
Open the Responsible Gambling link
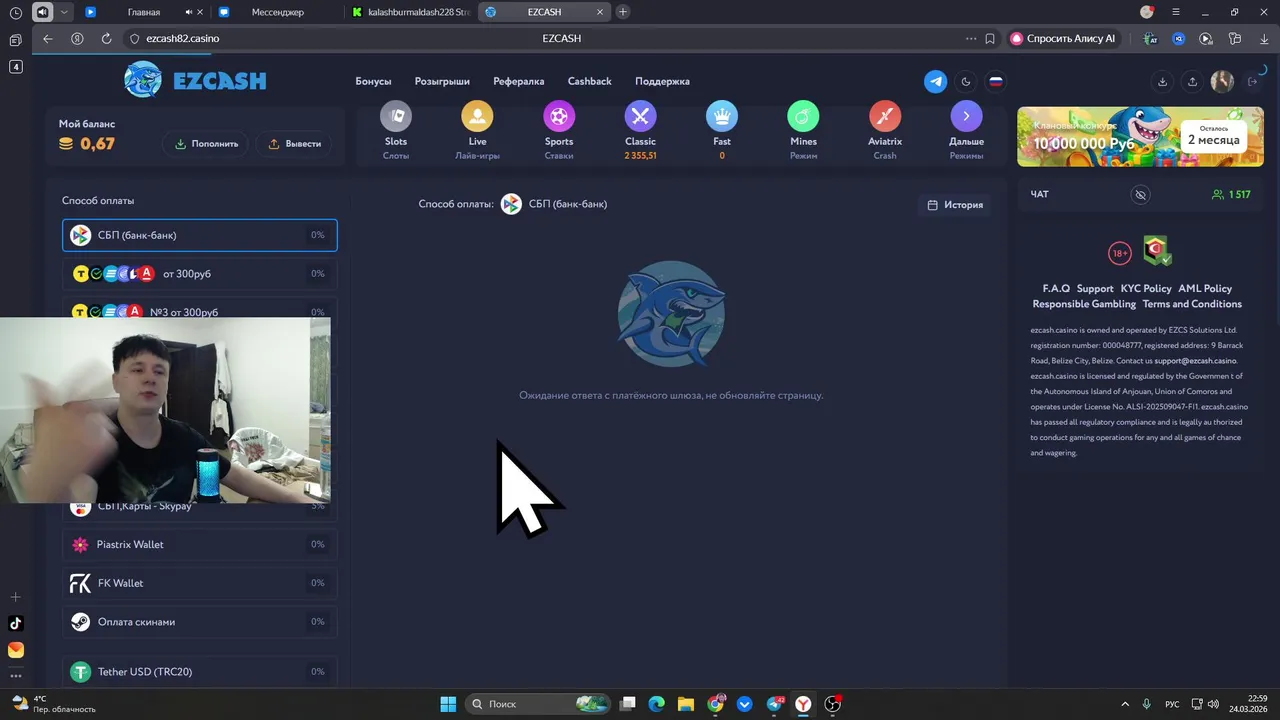(x=1084, y=304)
